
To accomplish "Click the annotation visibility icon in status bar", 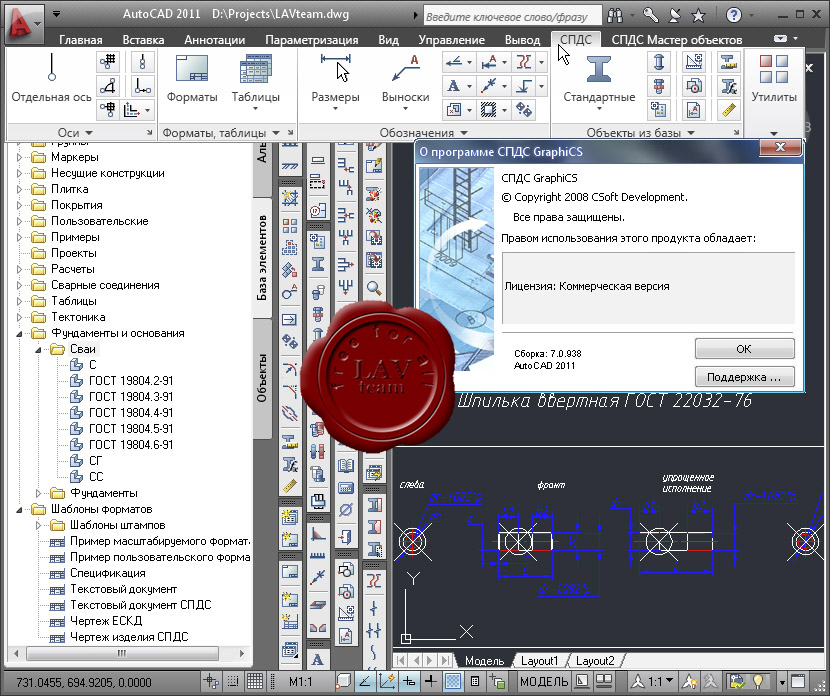I will click(x=690, y=680).
